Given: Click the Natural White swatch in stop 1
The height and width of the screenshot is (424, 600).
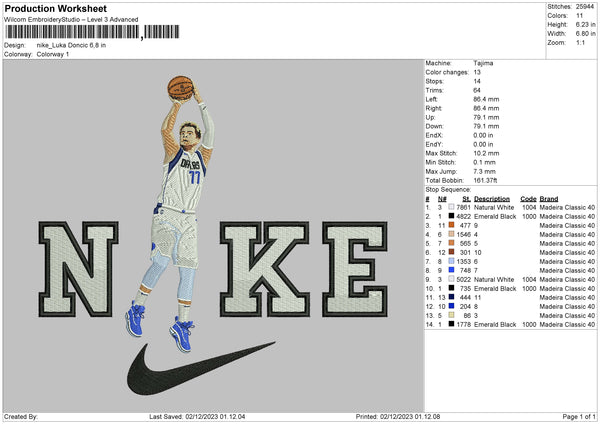Looking at the screenshot, I should click(452, 207).
